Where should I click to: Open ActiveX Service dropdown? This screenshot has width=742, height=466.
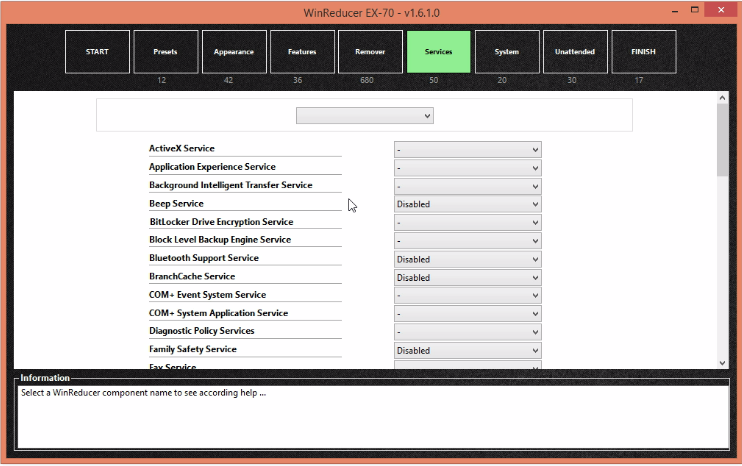468,149
